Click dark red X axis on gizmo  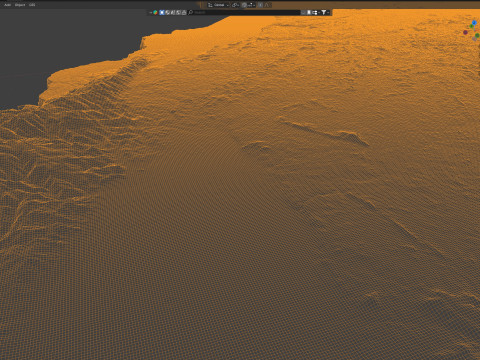pyautogui.click(x=465, y=32)
